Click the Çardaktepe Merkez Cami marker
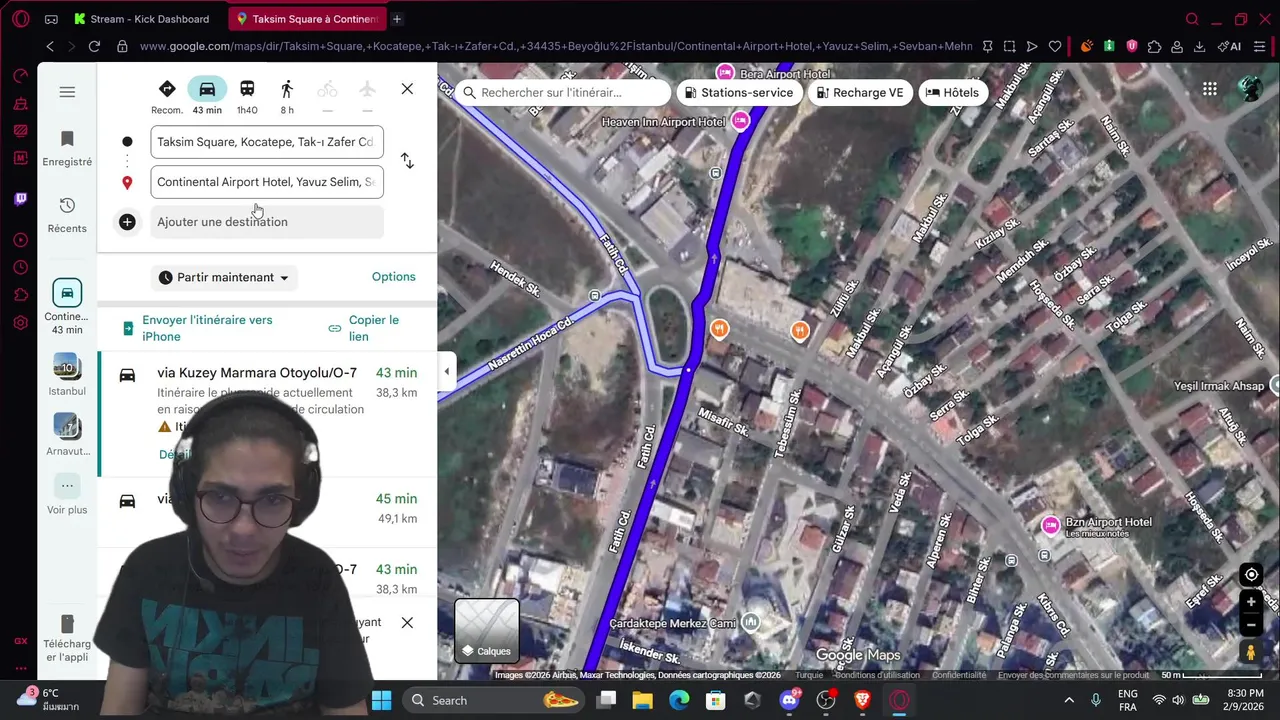 click(x=750, y=622)
